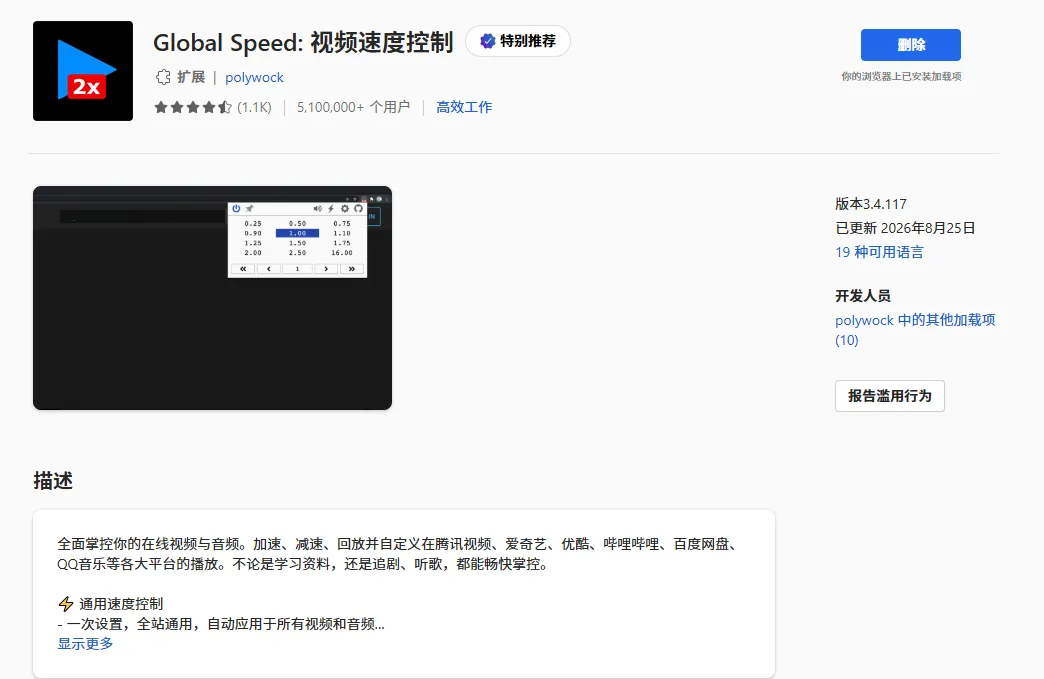The image size is (1044, 679).
Task: Open the polywock developer link near title
Action: click(x=254, y=77)
